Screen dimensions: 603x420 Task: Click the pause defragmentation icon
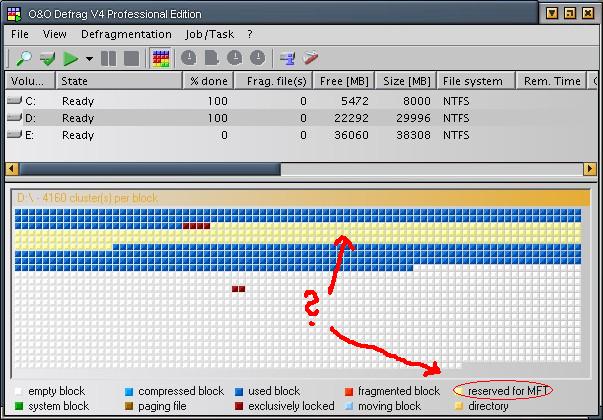pos(108,58)
